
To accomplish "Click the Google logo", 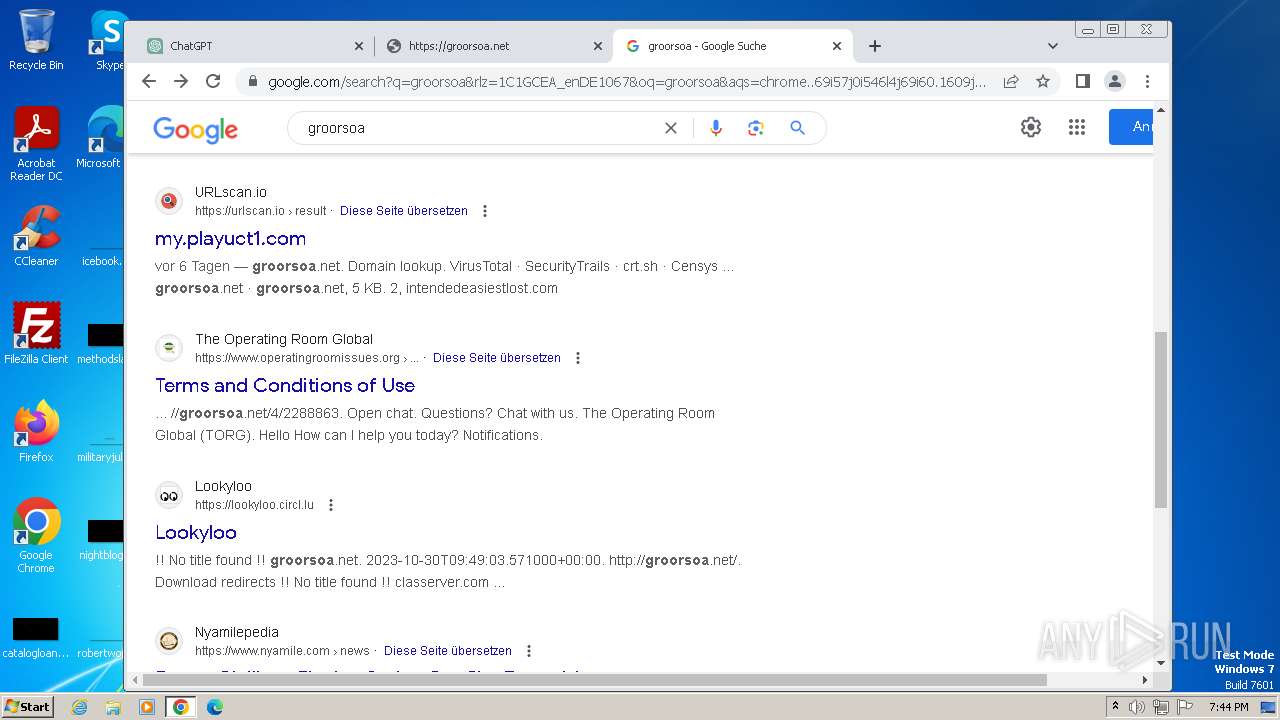I will [195, 129].
